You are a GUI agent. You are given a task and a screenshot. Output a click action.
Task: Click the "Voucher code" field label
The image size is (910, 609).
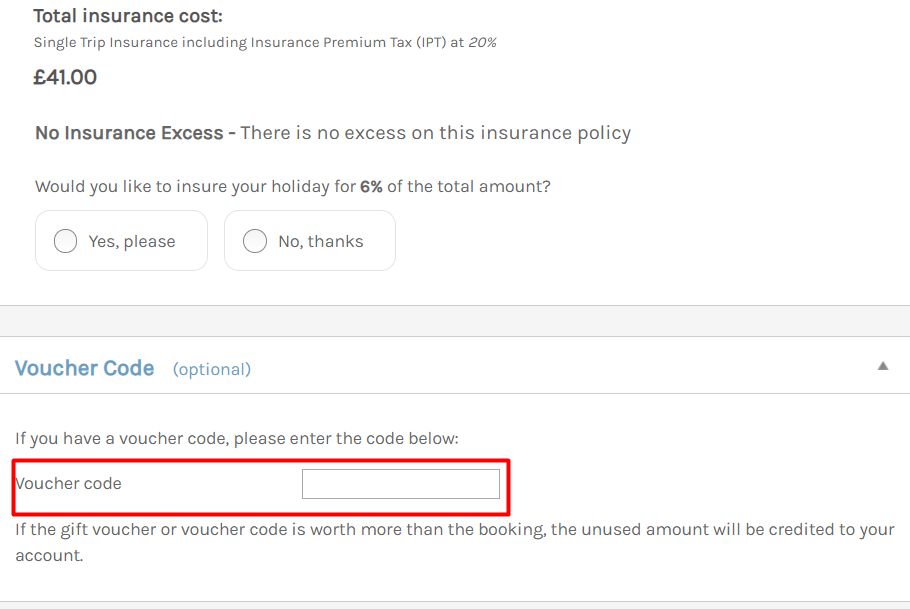click(x=69, y=484)
